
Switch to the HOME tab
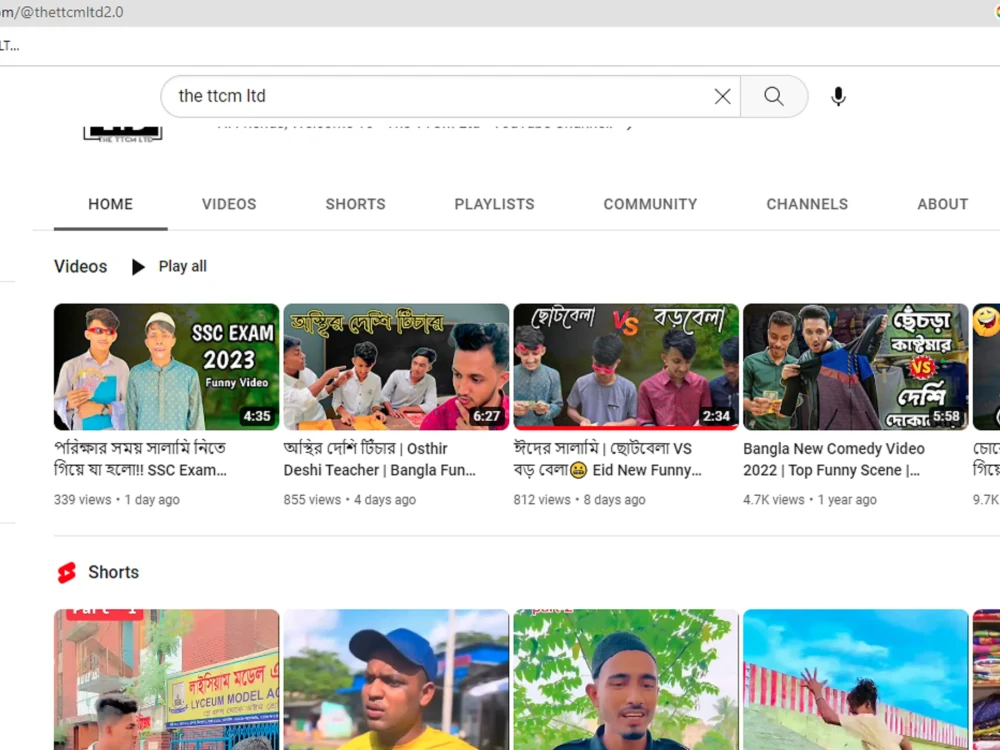pos(110,204)
